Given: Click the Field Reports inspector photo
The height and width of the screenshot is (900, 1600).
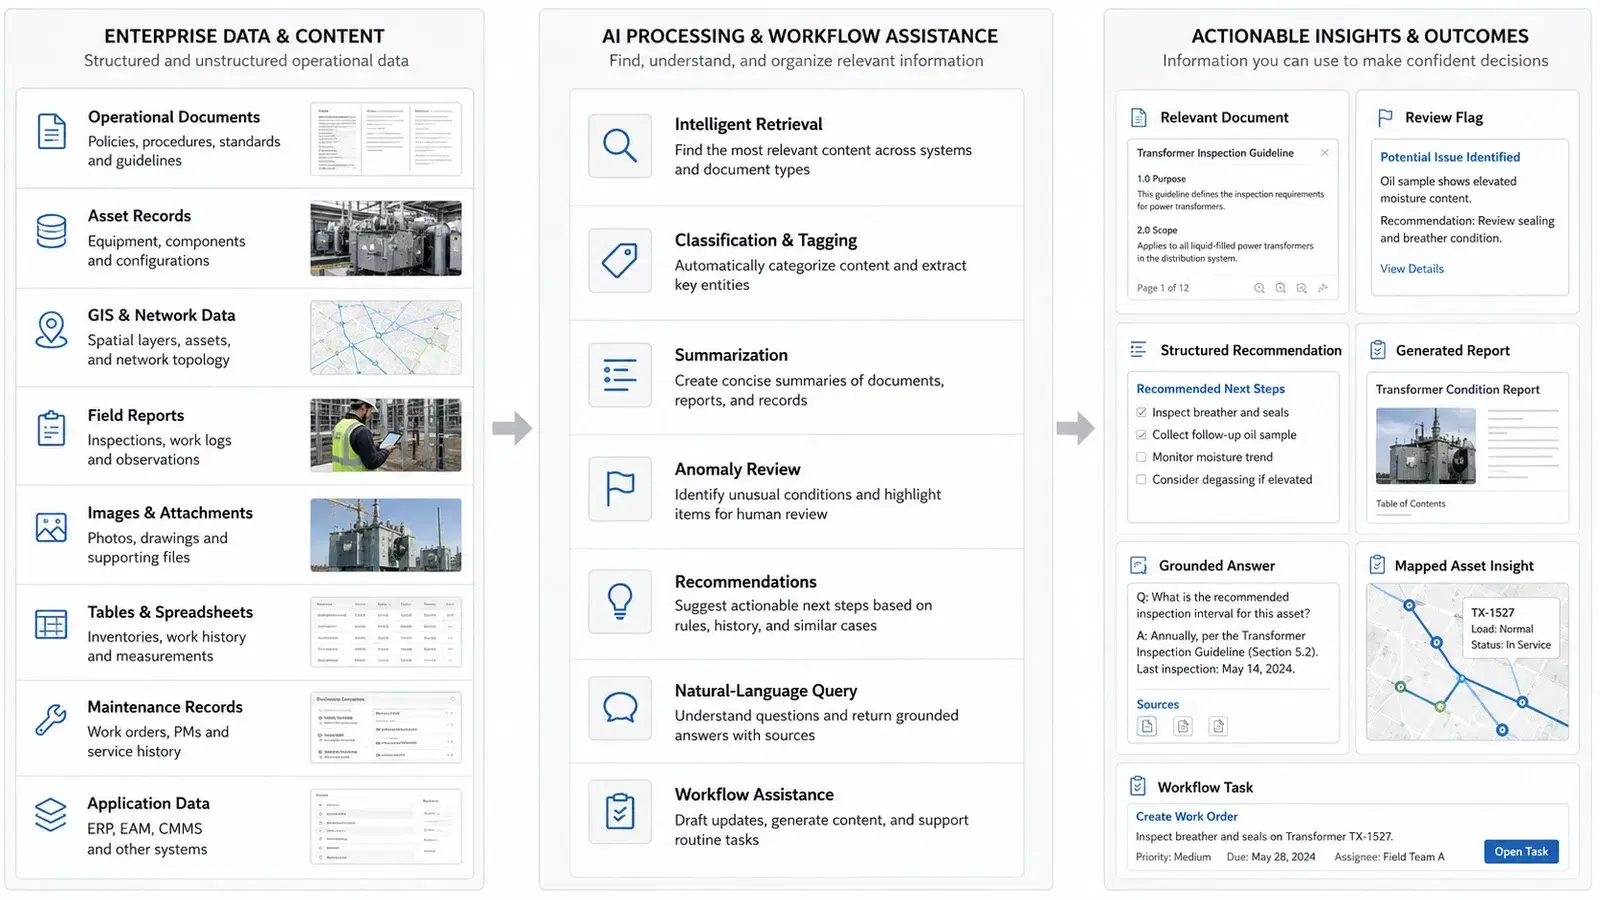Looking at the screenshot, I should pyautogui.click(x=386, y=435).
